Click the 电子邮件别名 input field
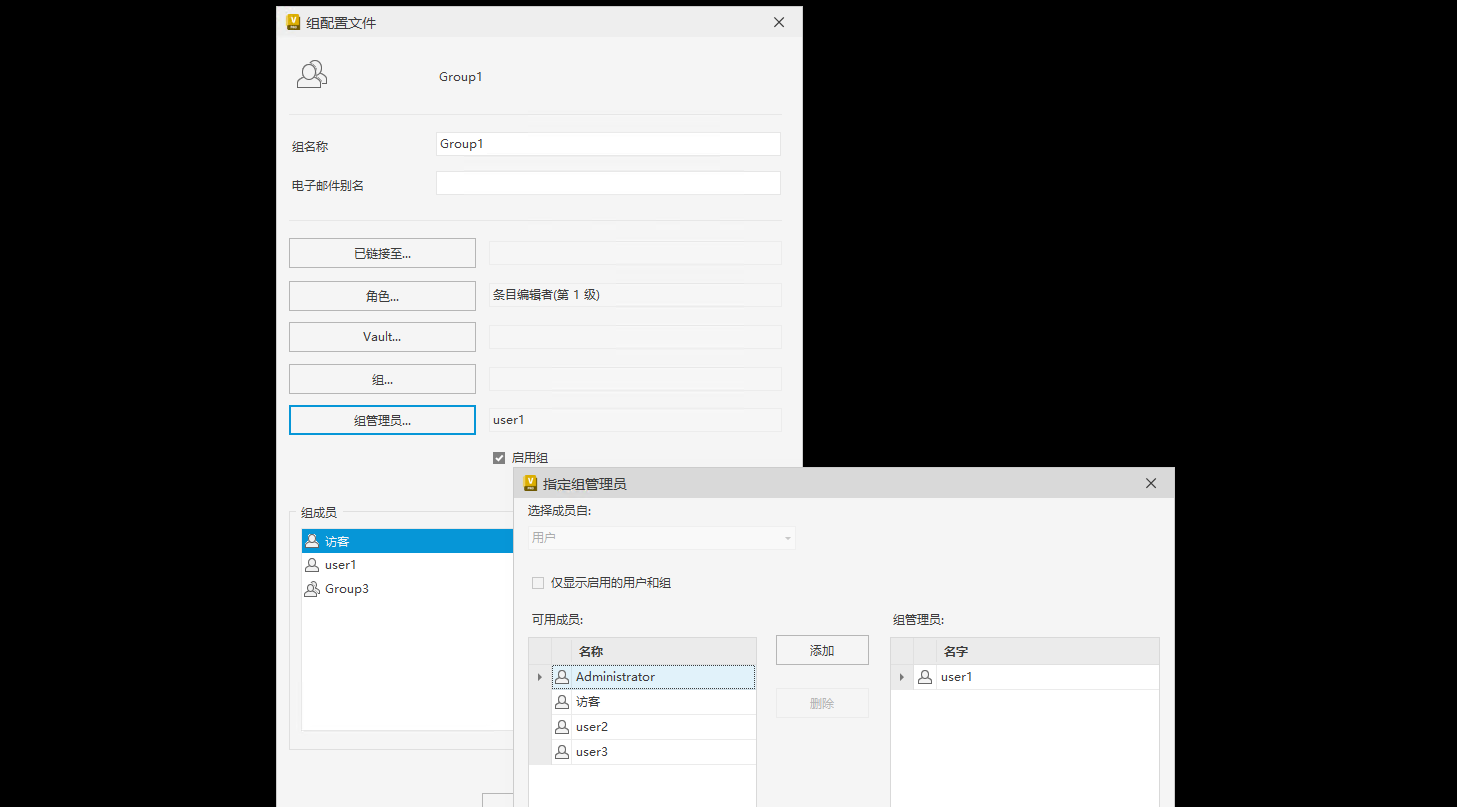The image size is (1457, 807). coord(608,183)
